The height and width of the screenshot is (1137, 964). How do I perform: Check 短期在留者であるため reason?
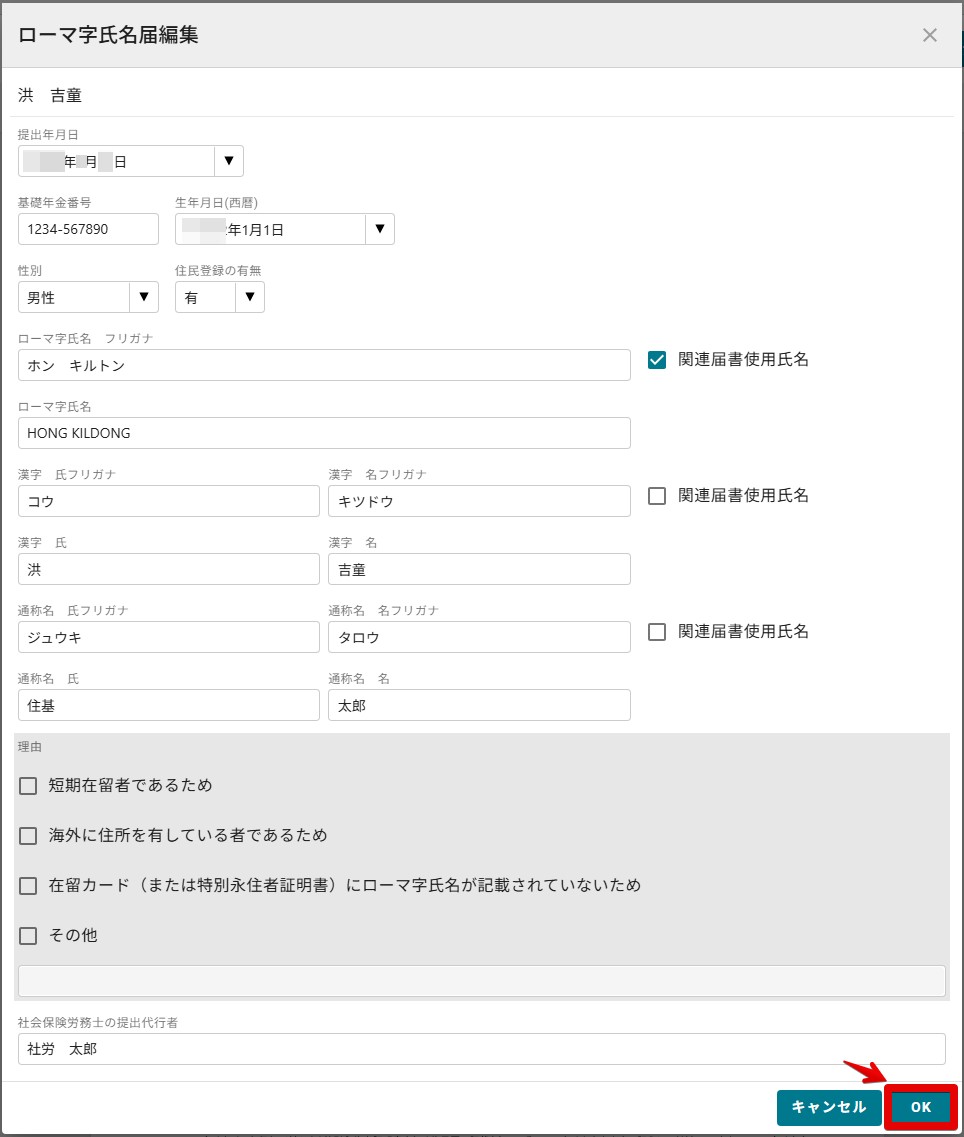pos(28,786)
